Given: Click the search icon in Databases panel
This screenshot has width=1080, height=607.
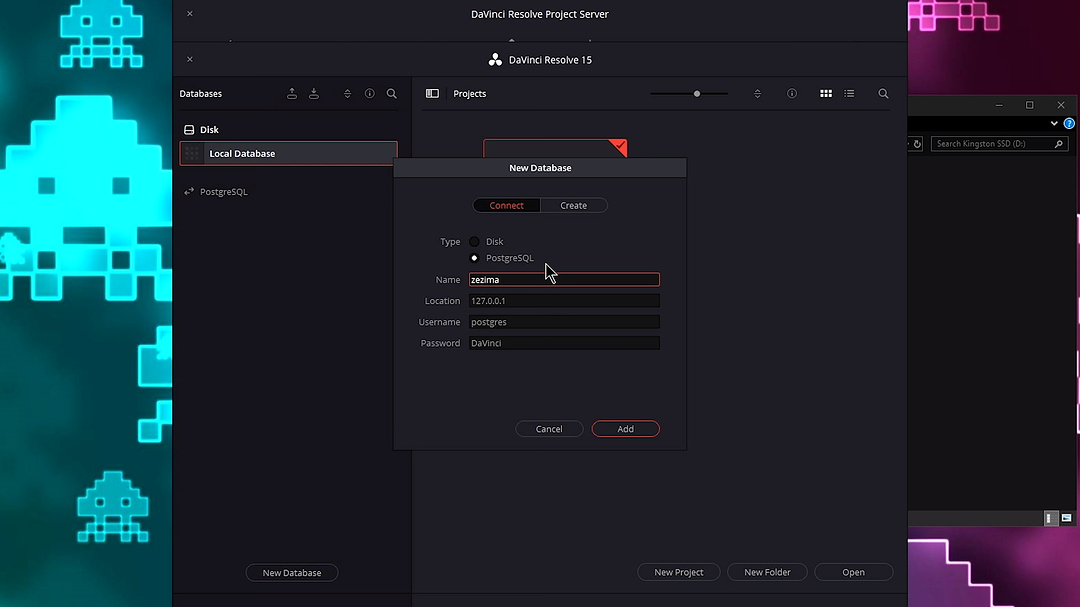Looking at the screenshot, I should coord(392,94).
